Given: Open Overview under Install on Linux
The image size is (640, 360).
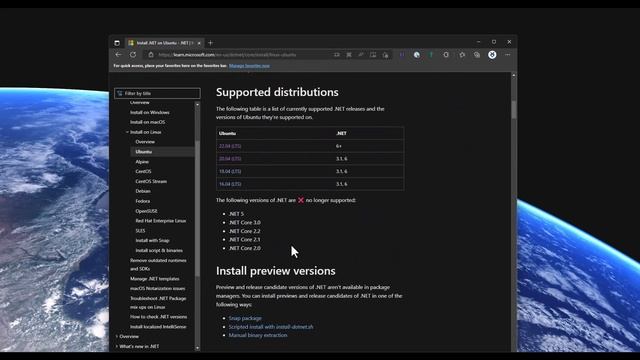Looking at the screenshot, I should (x=145, y=142).
